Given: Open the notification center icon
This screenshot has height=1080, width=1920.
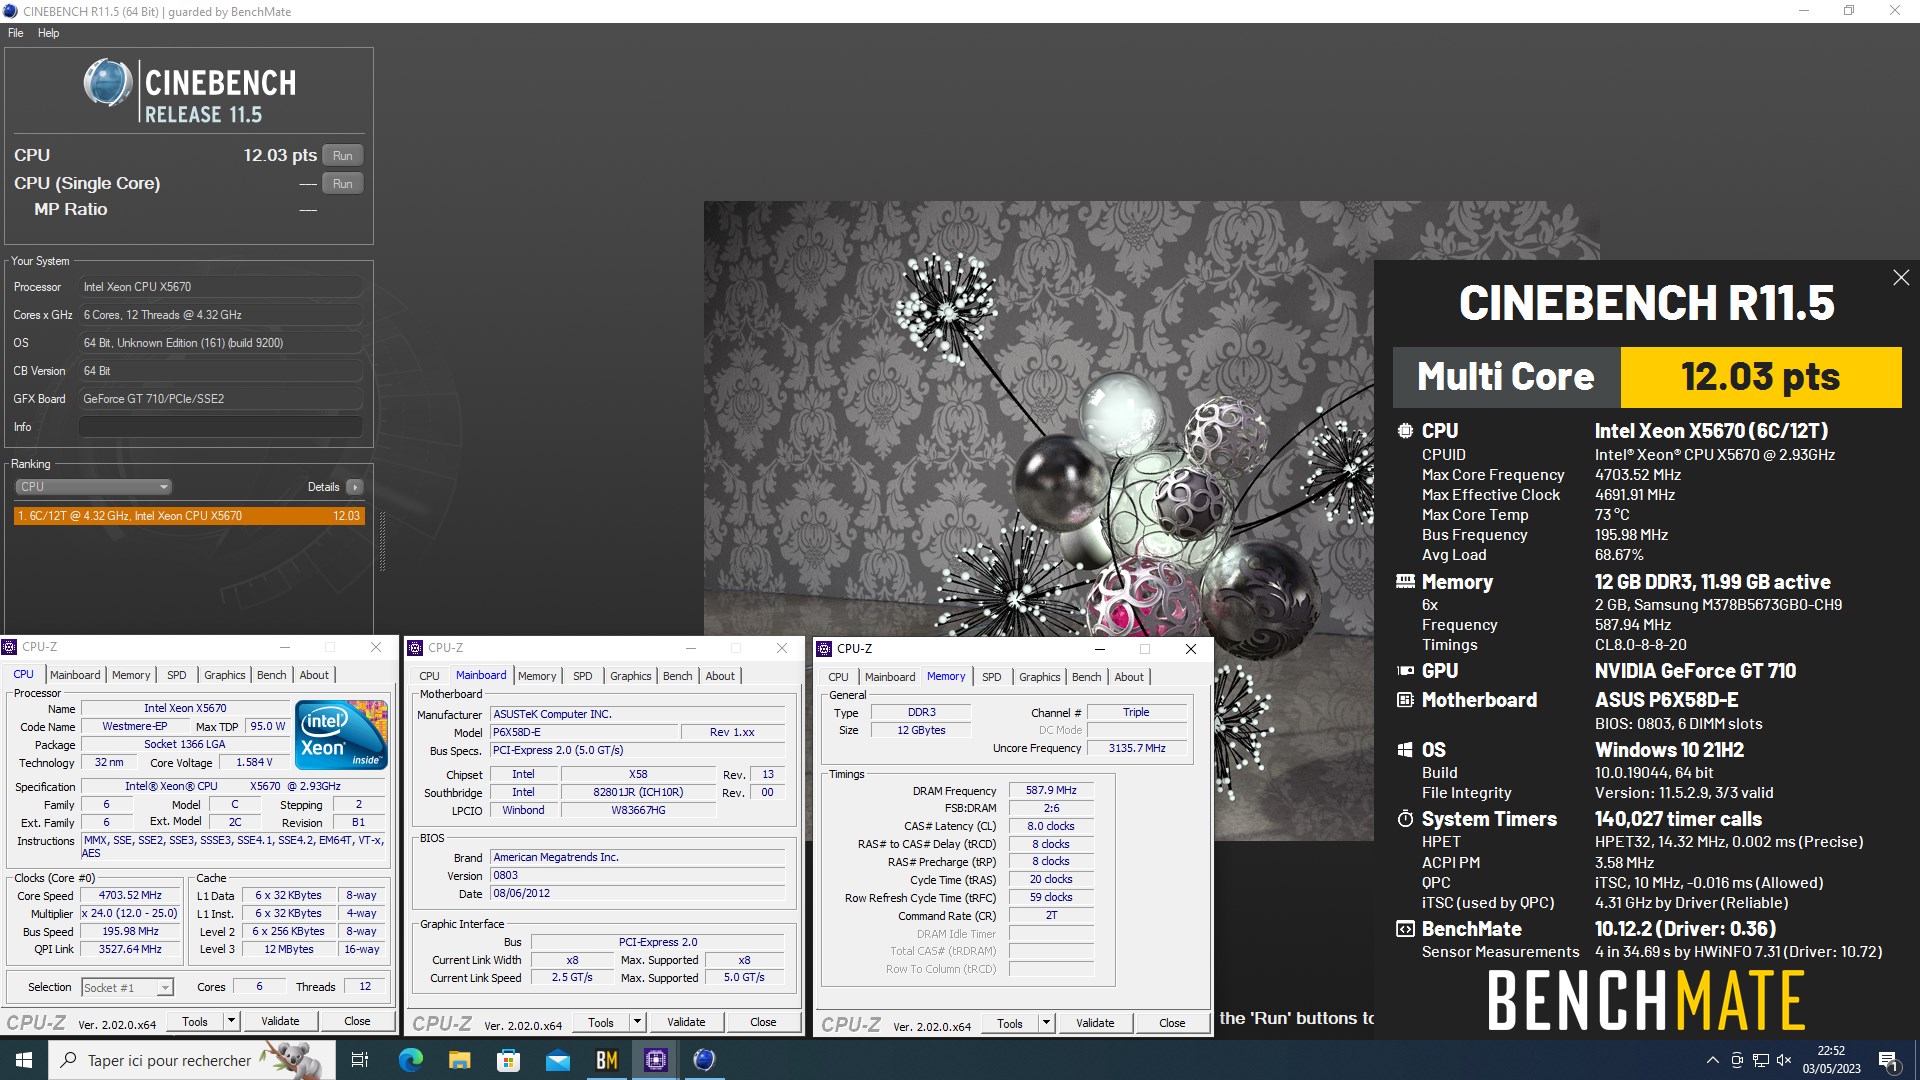Looking at the screenshot, I should 1888,1060.
